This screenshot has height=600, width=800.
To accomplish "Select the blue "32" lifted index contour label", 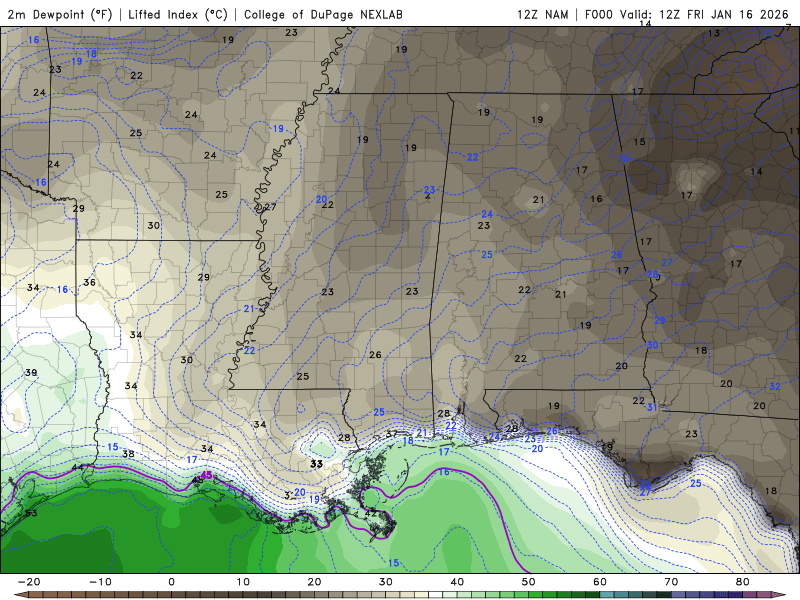I will 775,386.
